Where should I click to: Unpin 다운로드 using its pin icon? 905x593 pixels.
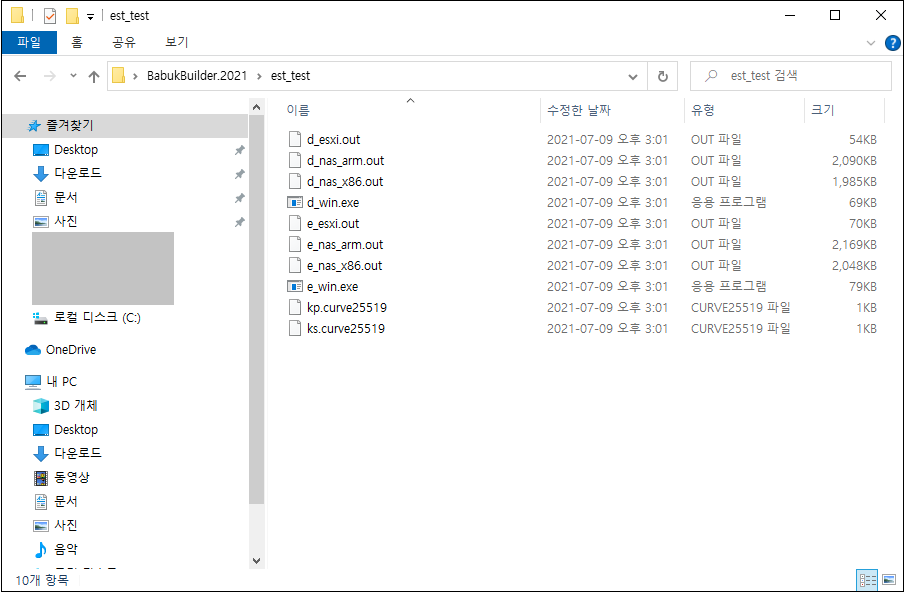point(239,174)
